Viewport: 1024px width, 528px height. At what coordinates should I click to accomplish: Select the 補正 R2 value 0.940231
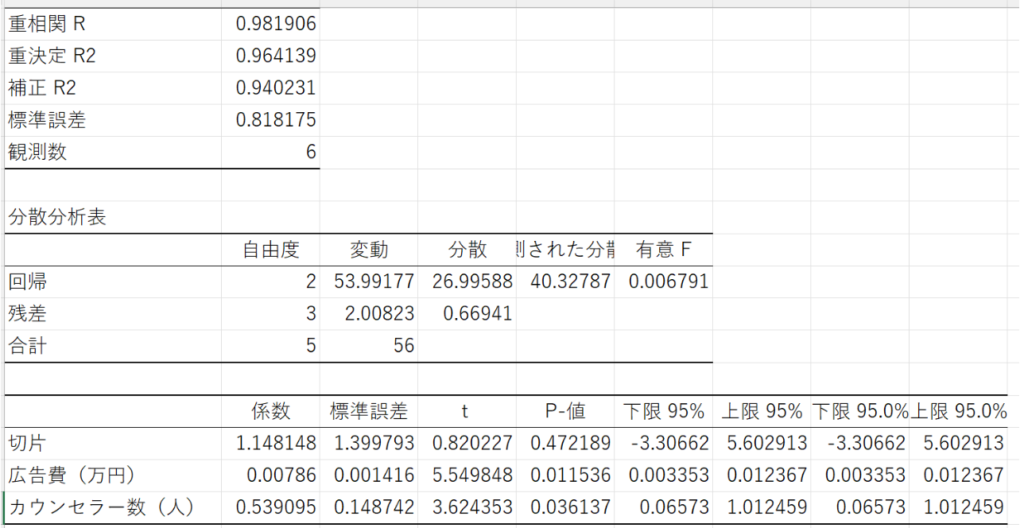point(276,88)
